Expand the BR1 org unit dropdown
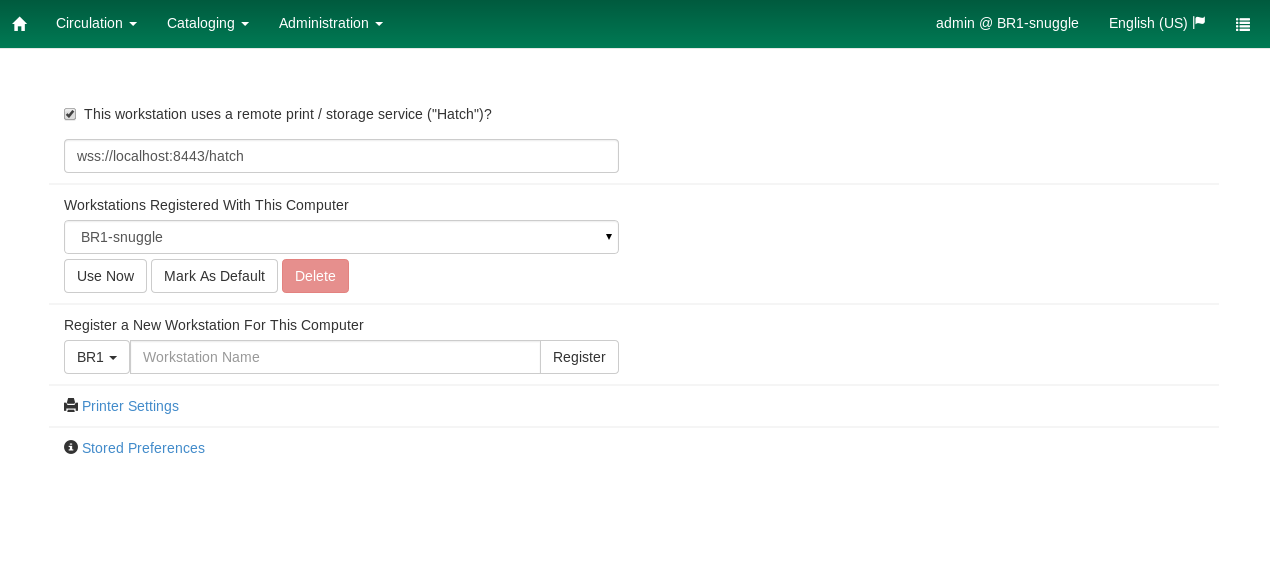Screen dimensions: 1270x588 tap(97, 357)
